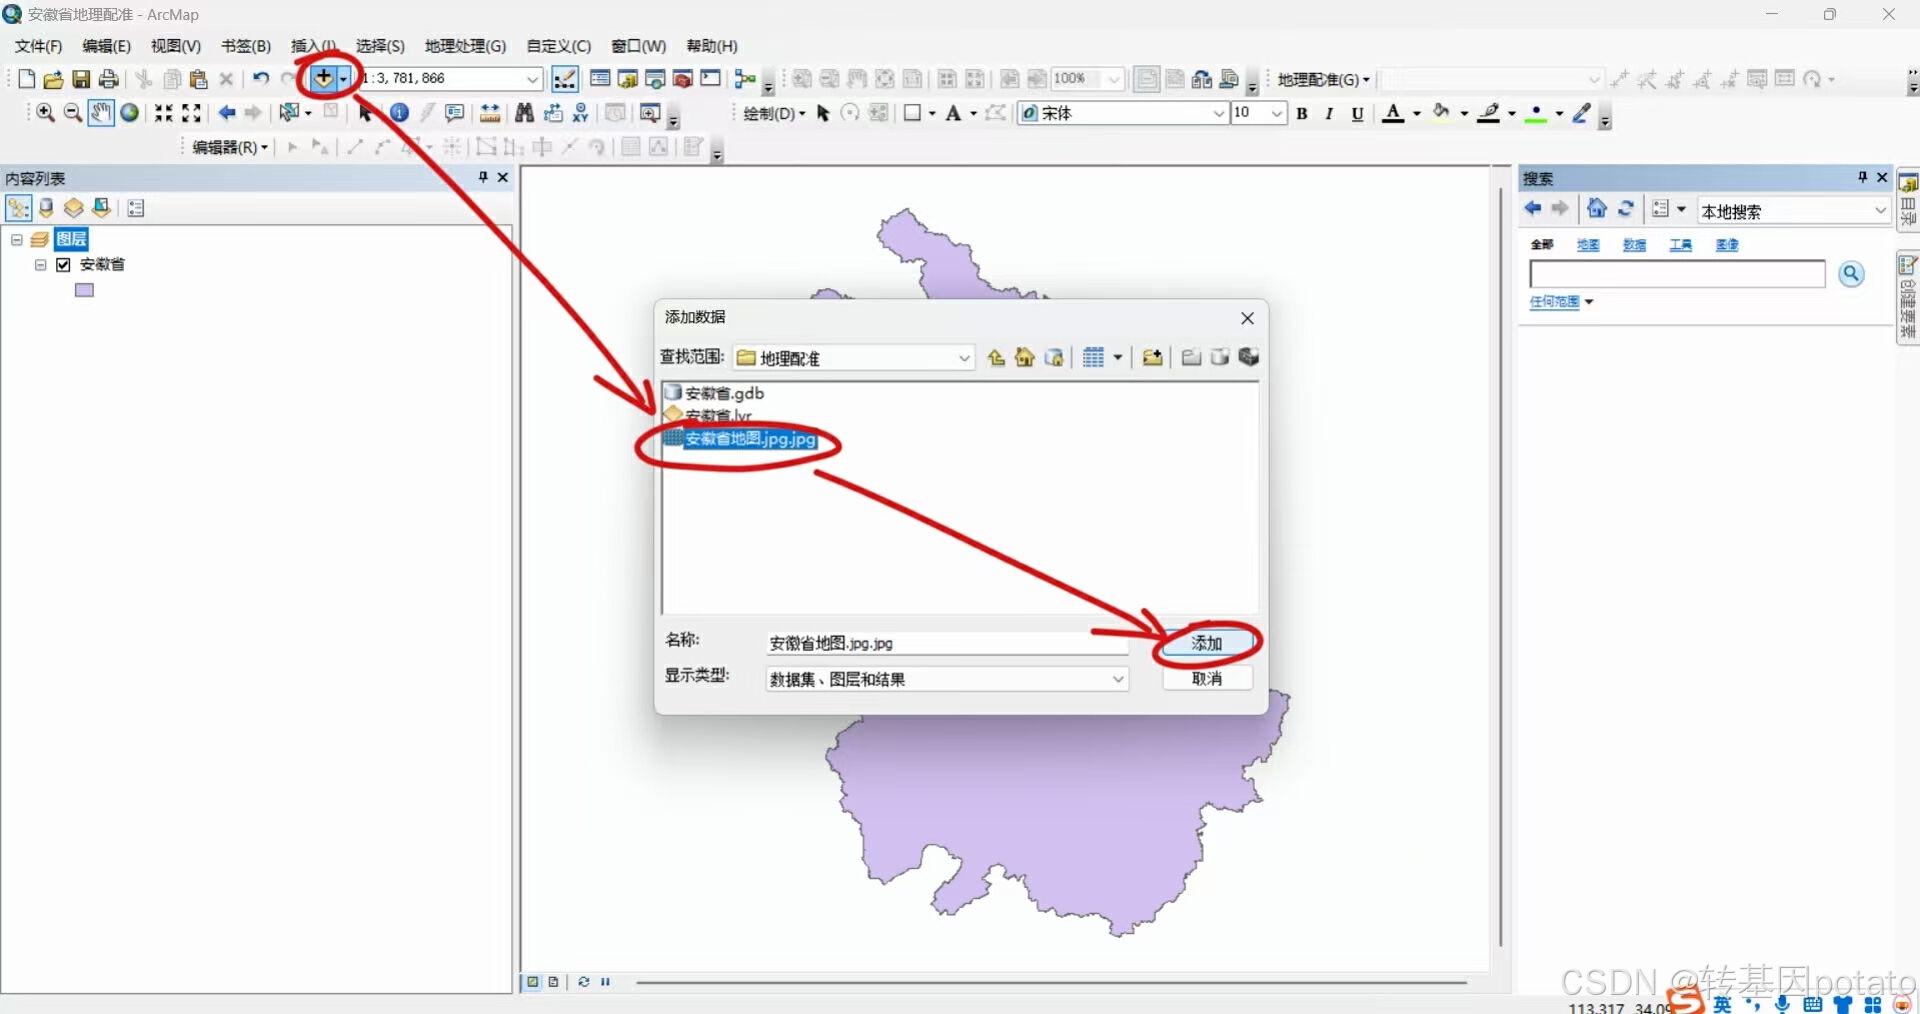Open the ArcToolbox window icon
The height and width of the screenshot is (1014, 1920).
coord(683,79)
